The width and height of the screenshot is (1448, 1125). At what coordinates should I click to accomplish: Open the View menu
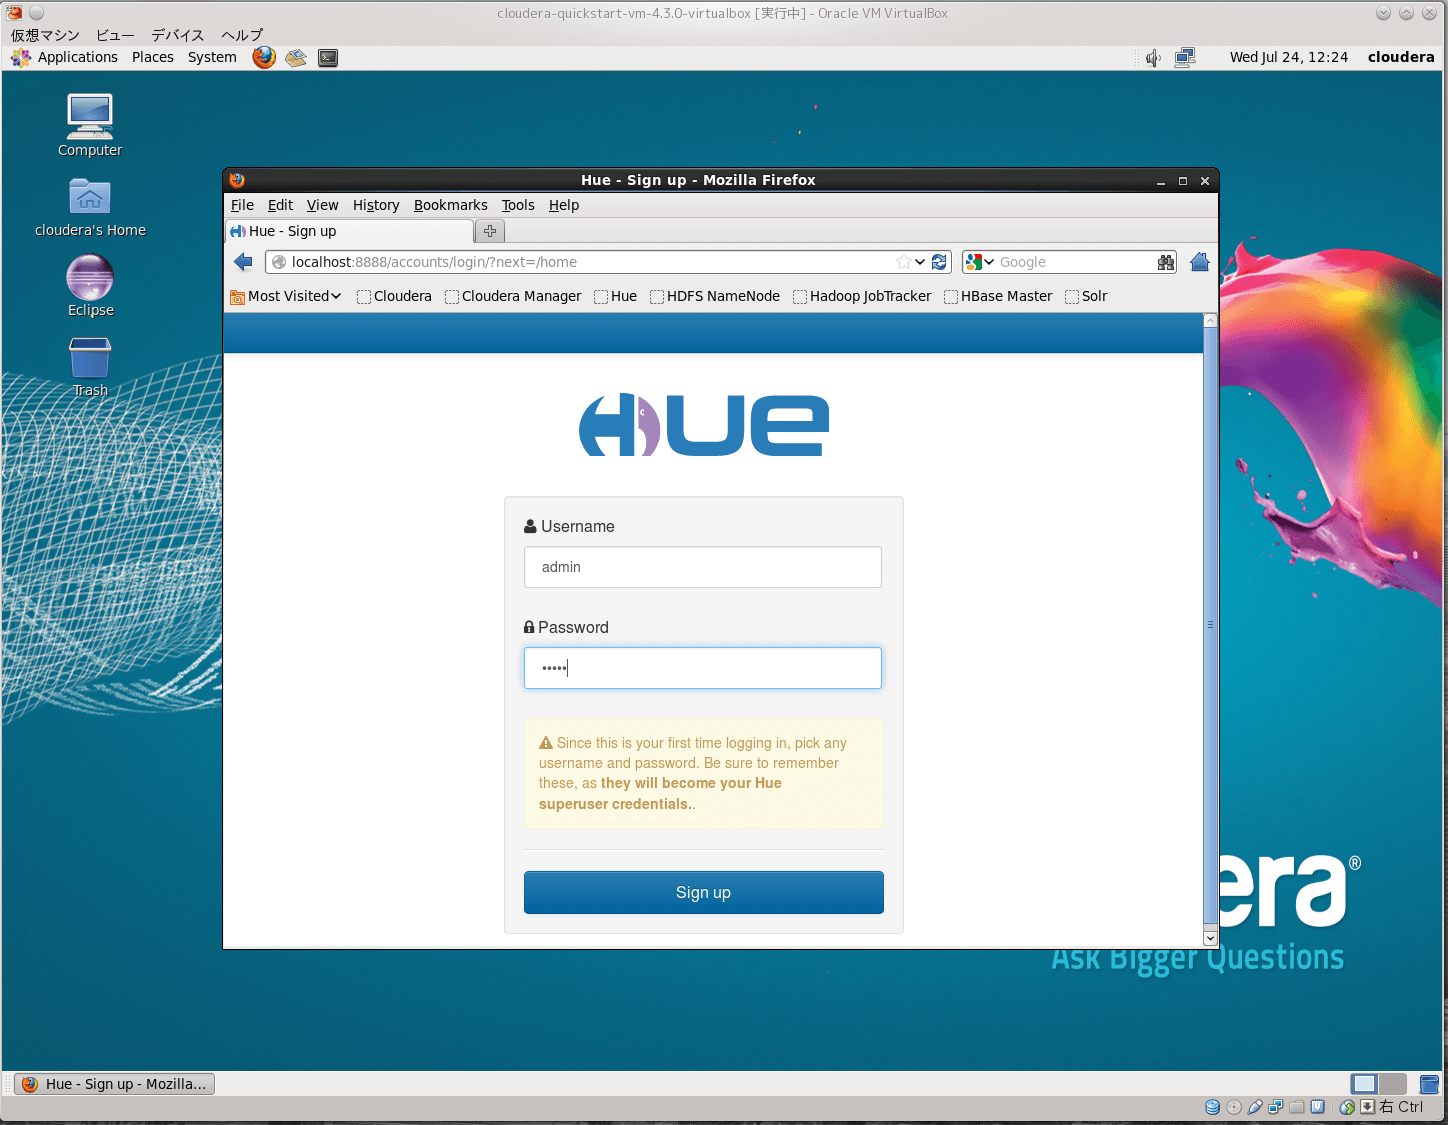coord(322,205)
